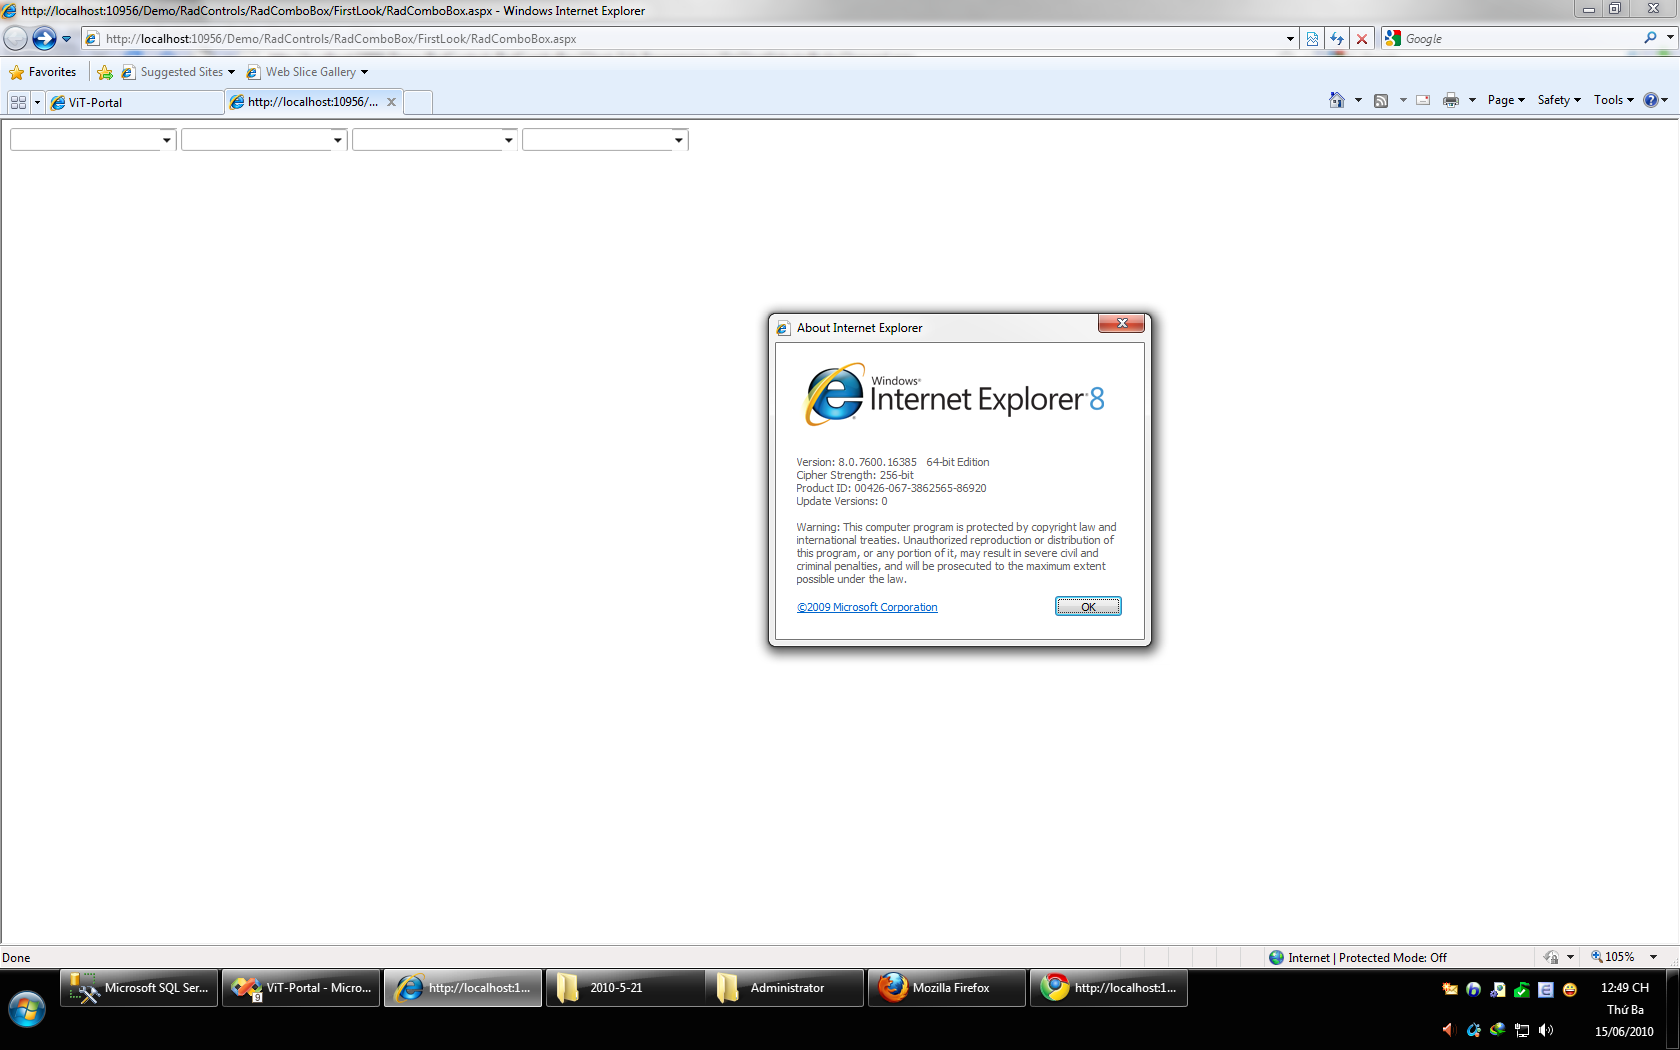
Task: Click Add to Favorites Bar icon
Action: pyautogui.click(x=105, y=72)
